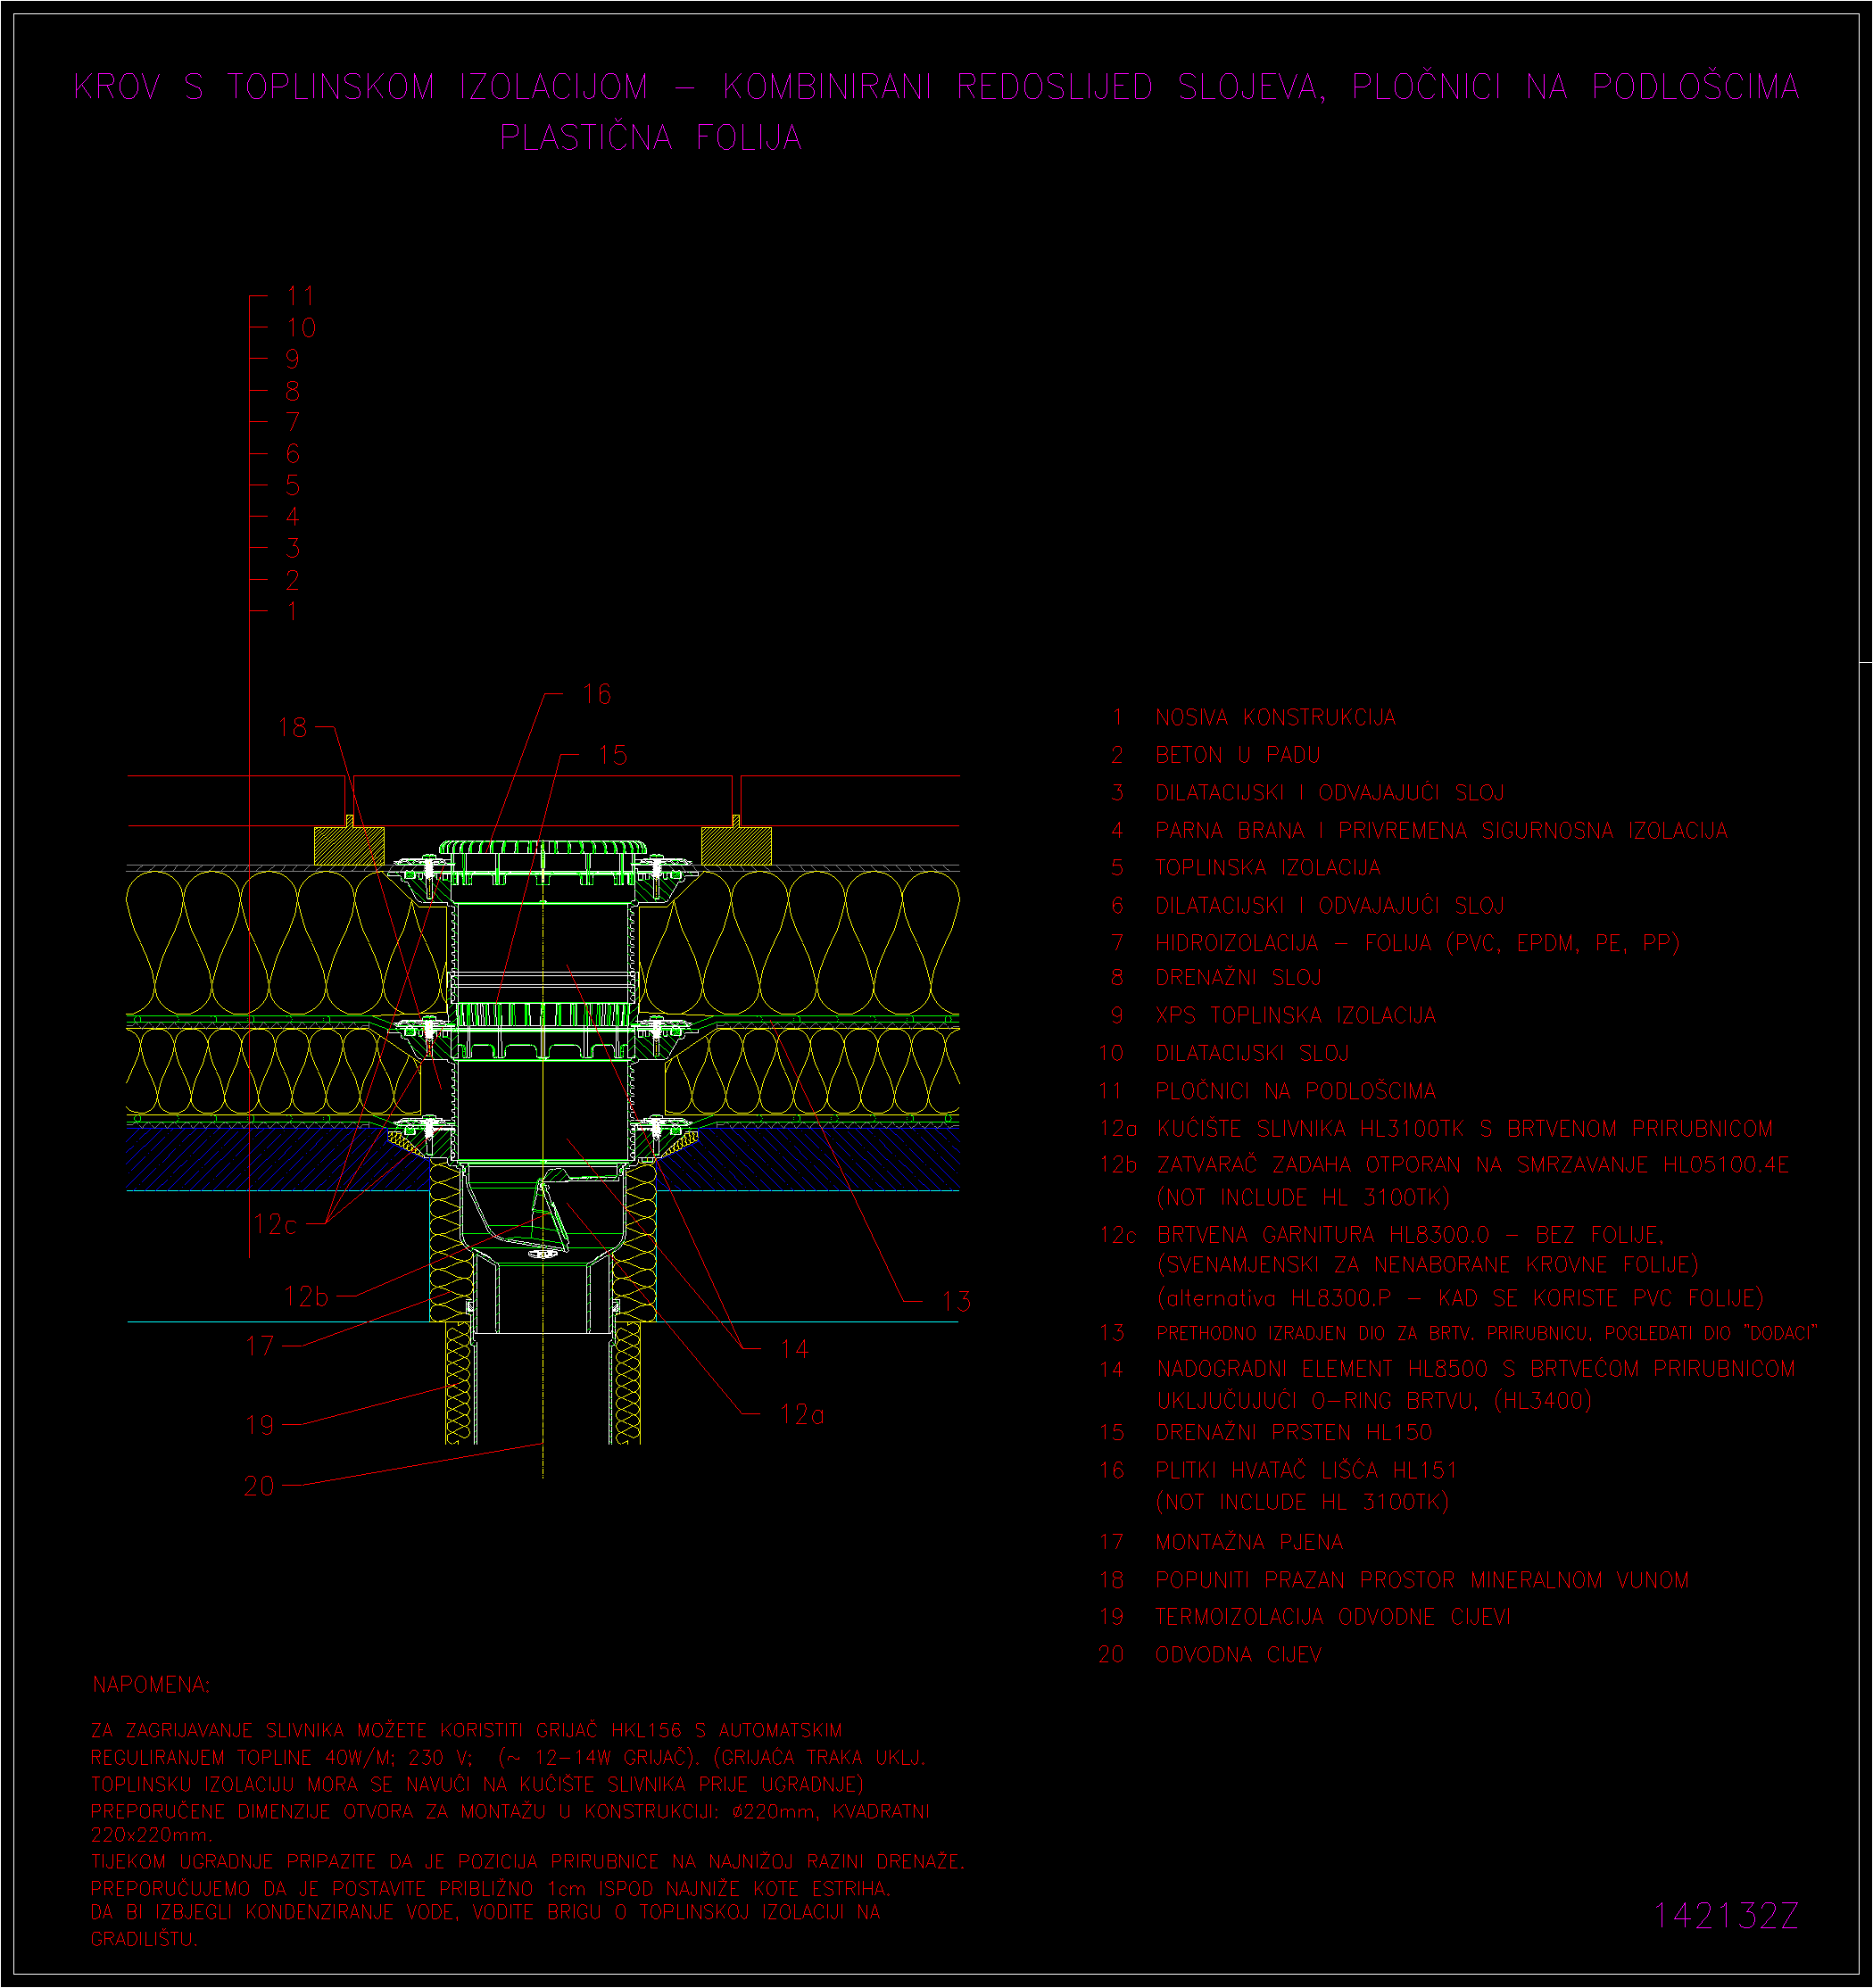This screenshot has width=1873, height=1988.
Task: Click legend entry "DILATACIJSKI SLOJ" in row 10
Action: (x=1252, y=1054)
